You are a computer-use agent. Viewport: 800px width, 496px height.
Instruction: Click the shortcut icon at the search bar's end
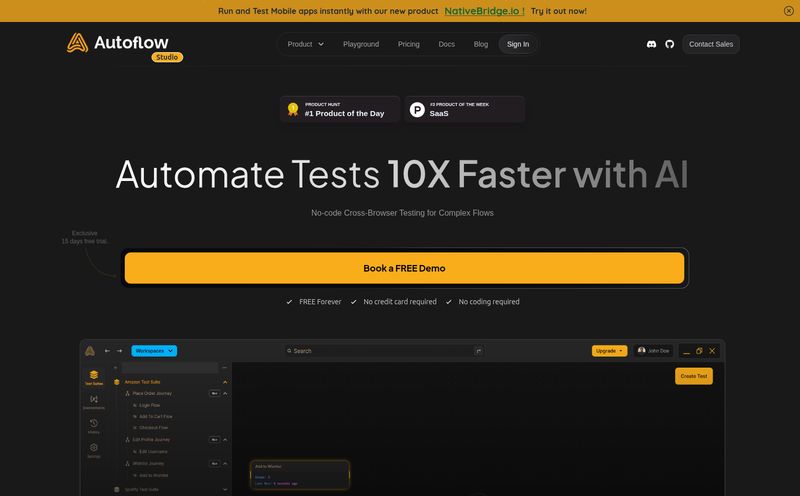point(479,351)
